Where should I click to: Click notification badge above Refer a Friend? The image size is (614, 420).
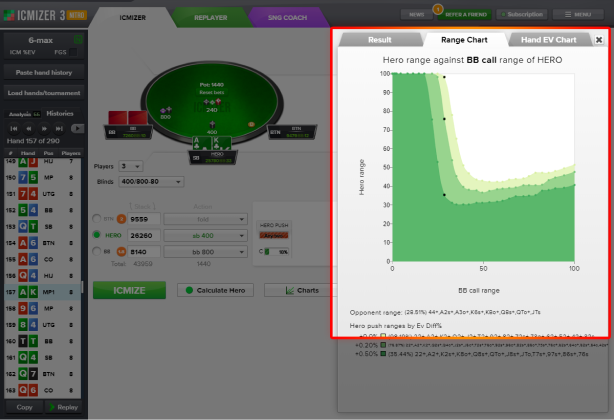(438, 9)
